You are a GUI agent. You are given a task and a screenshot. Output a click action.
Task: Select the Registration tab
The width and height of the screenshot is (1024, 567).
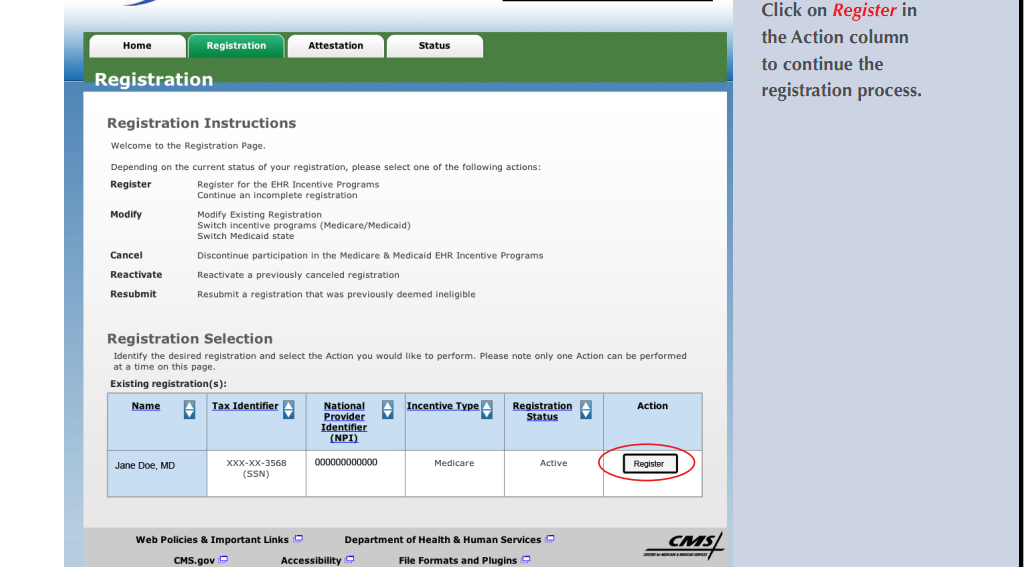click(236, 46)
